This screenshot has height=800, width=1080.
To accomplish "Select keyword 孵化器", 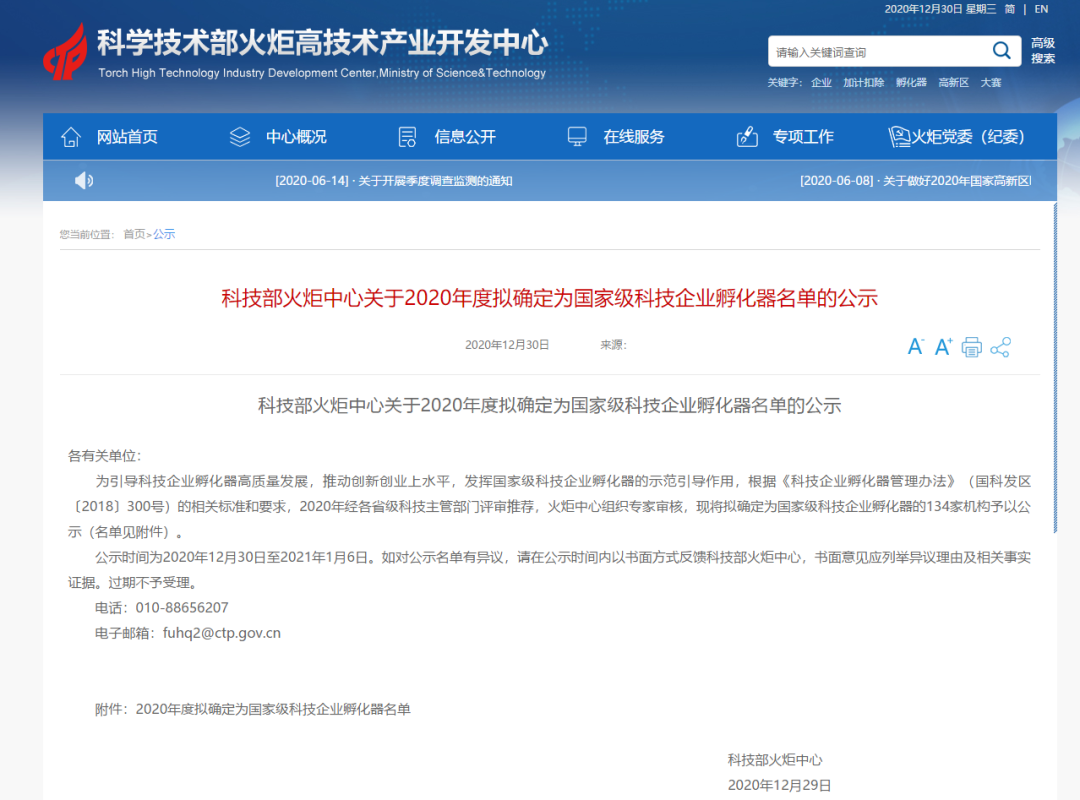I will pos(911,83).
